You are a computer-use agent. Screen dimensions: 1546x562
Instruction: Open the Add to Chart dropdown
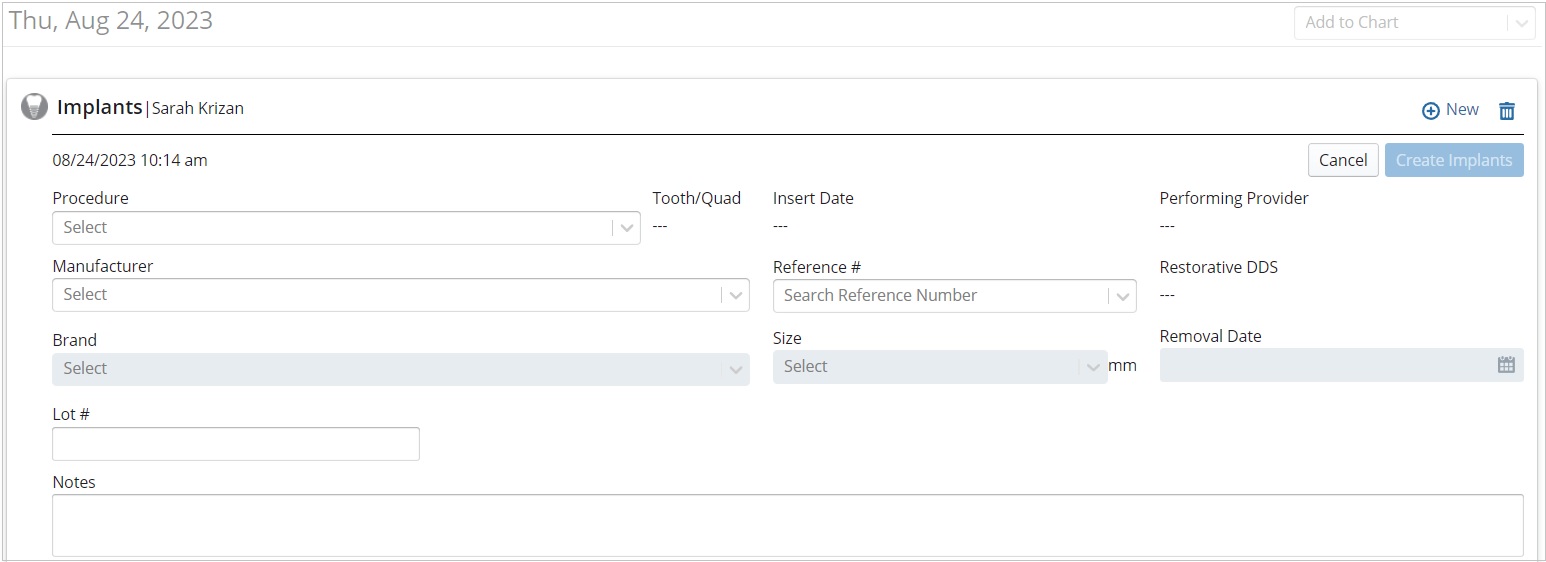click(1414, 23)
